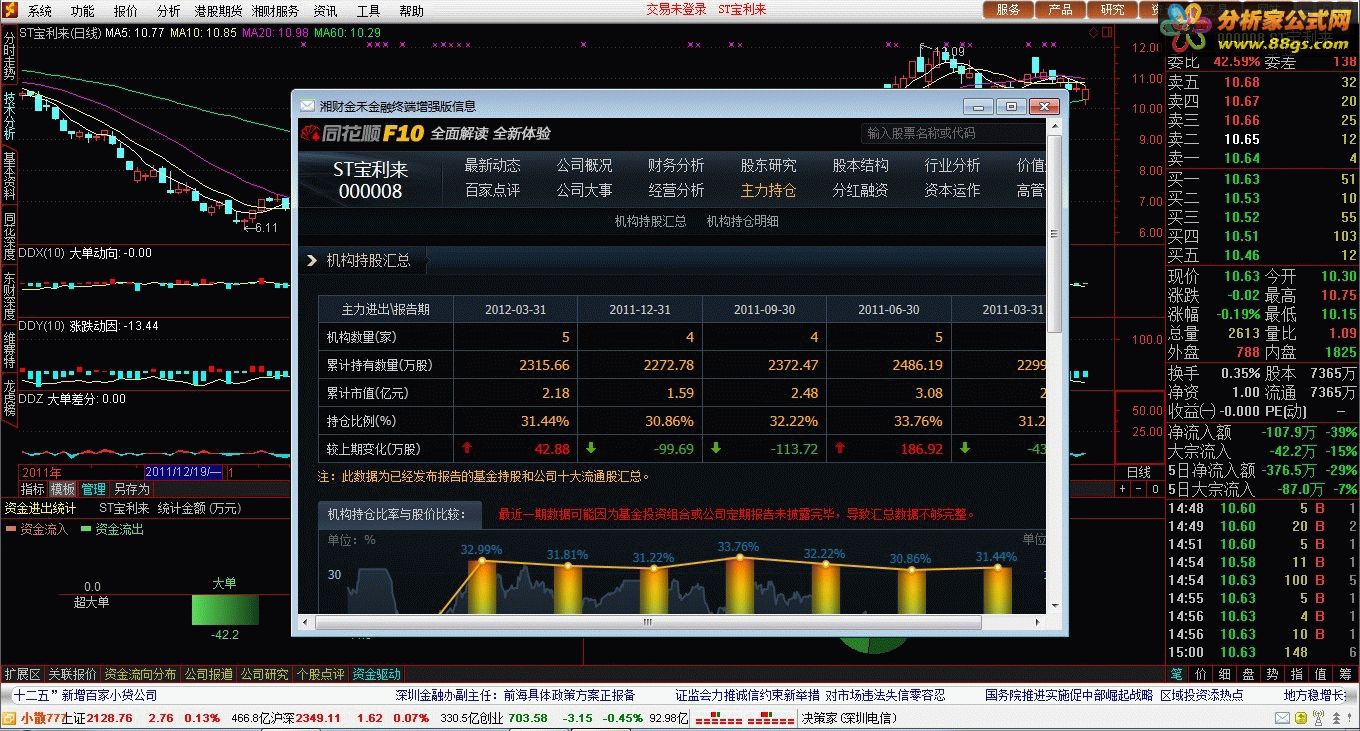Switch to the 个股点评 bottom tab
The image size is (1360, 731).
click(320, 674)
